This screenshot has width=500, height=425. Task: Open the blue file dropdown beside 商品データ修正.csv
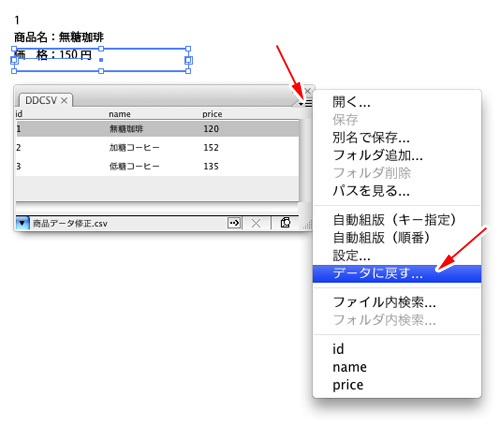(22, 223)
